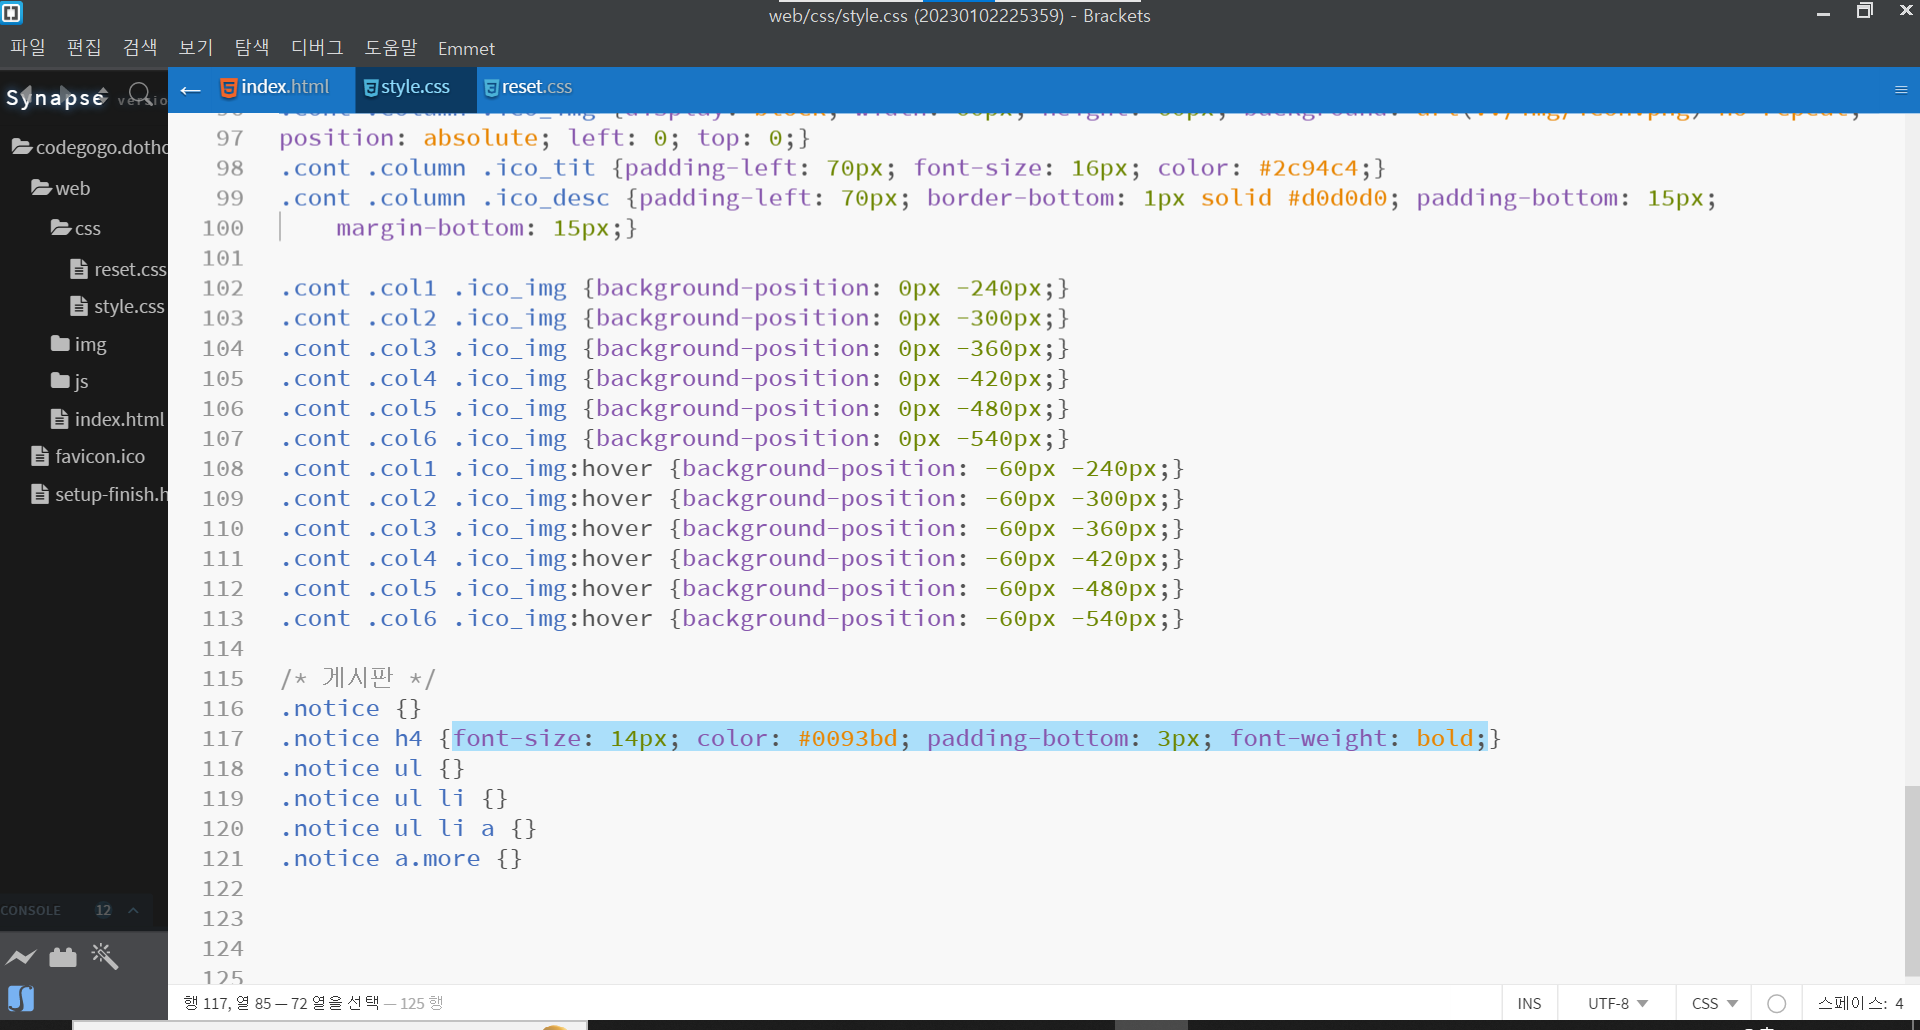Click the '.notice a.more' selector on line 121
Screen dimensions: 1920x1030
pyautogui.click(x=380, y=858)
